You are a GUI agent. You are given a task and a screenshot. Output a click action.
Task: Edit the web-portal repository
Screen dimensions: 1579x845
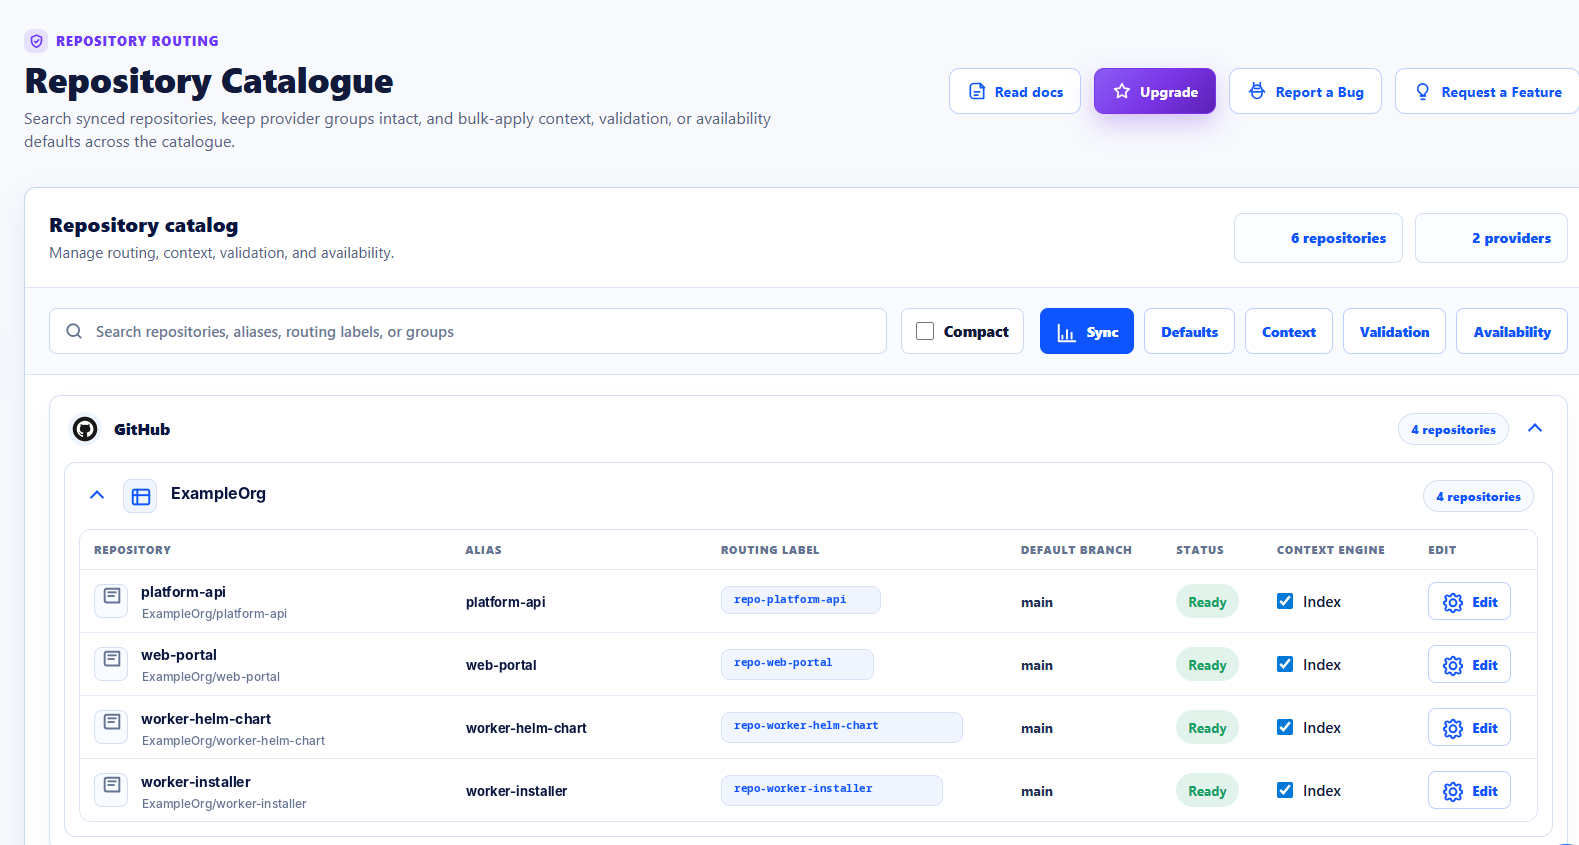[x=1469, y=665]
